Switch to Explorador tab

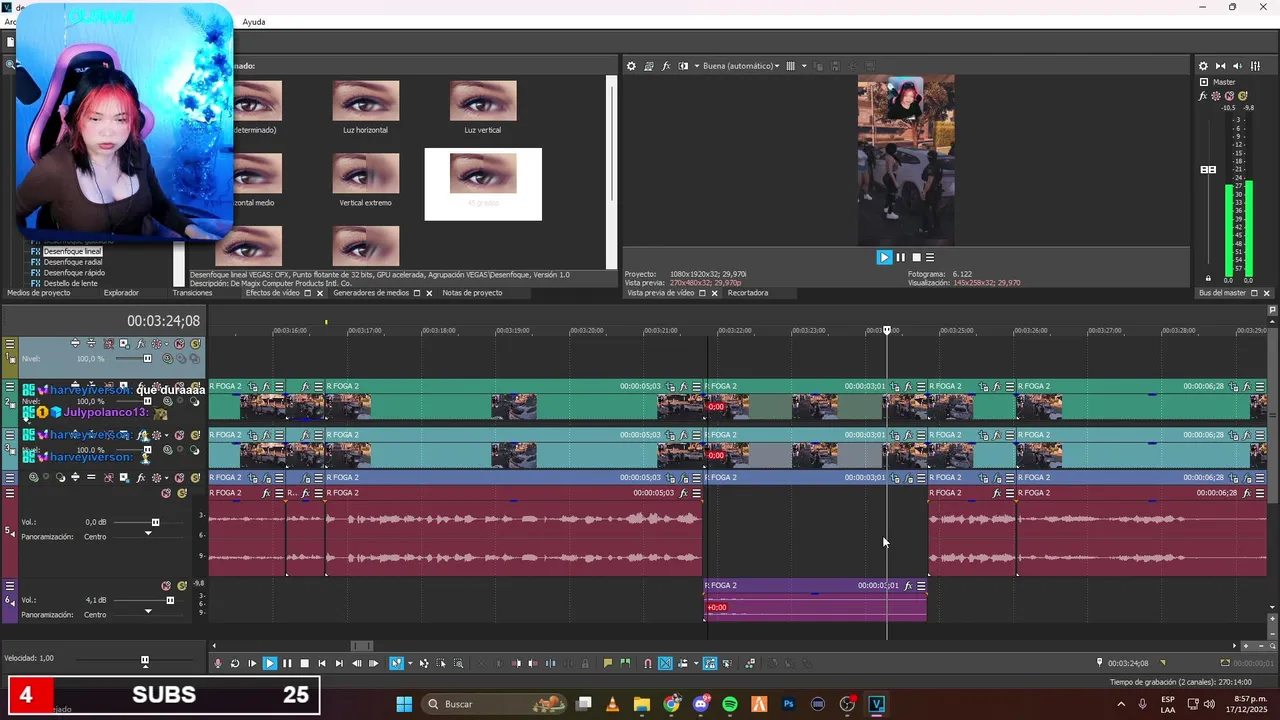tap(121, 293)
